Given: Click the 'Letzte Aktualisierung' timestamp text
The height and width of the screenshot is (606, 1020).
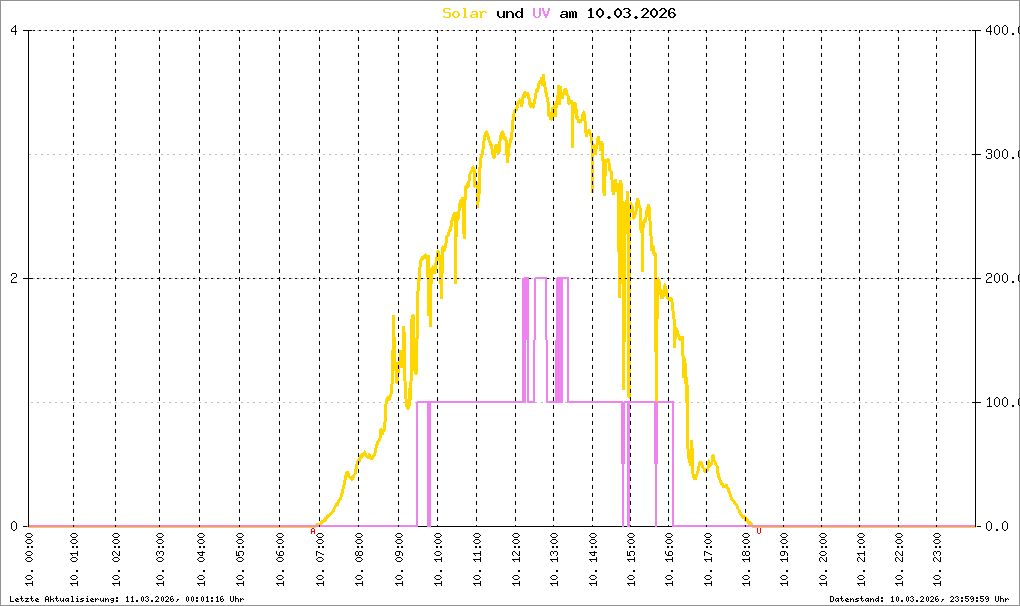Looking at the screenshot, I should point(127,599).
